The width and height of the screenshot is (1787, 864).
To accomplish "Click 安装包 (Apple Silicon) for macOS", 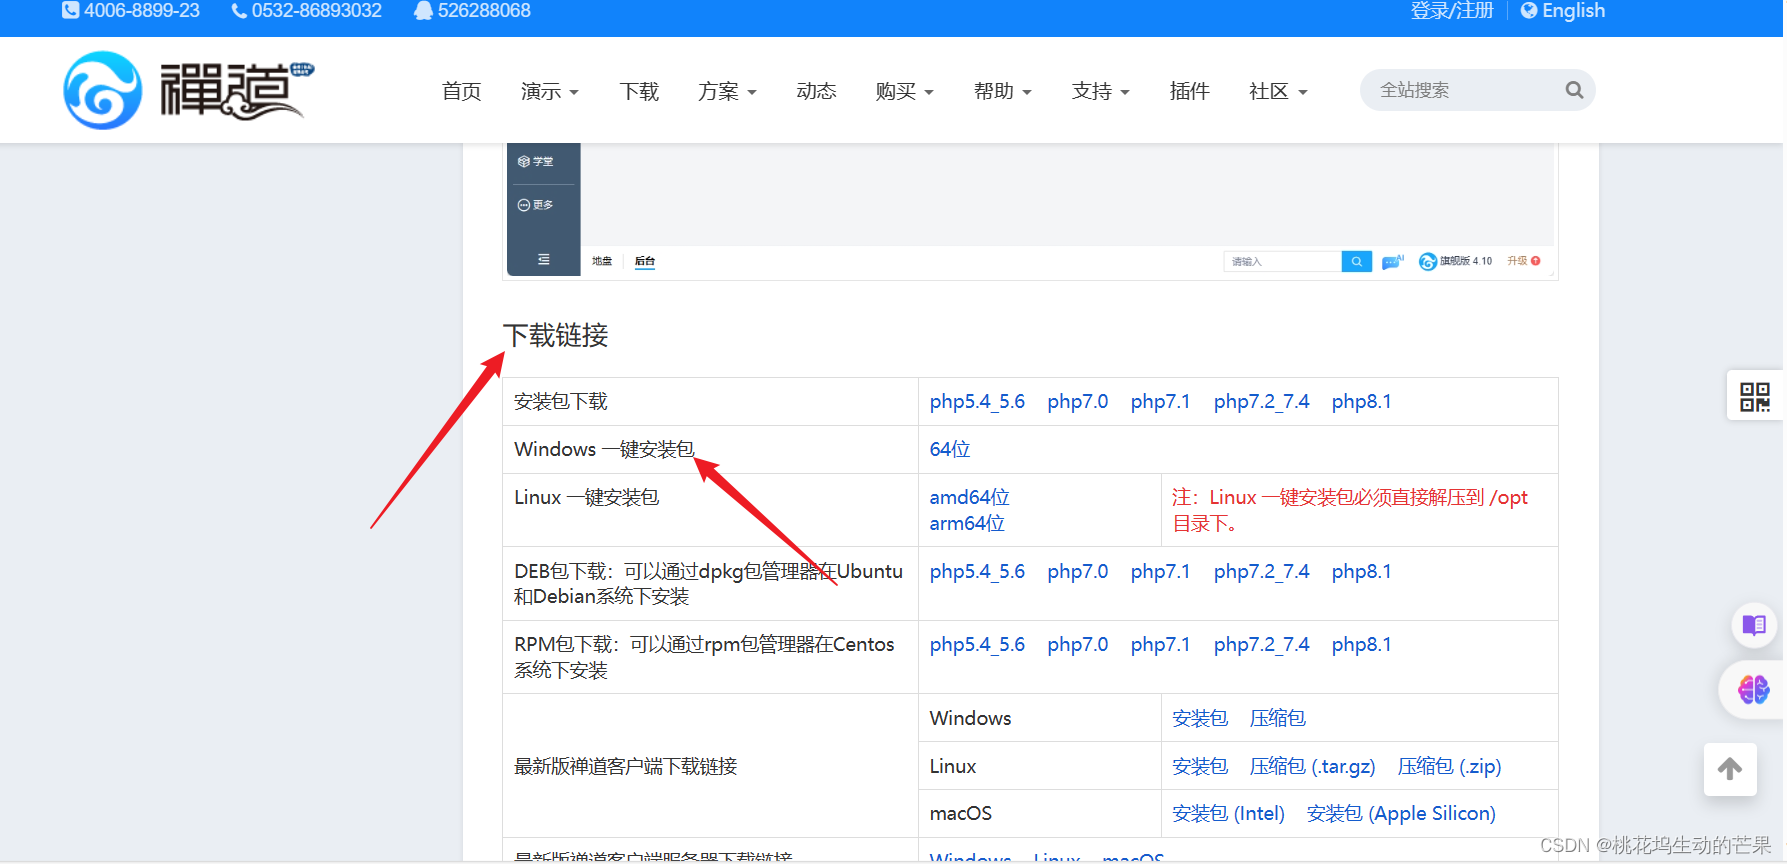I will pos(1402,813).
